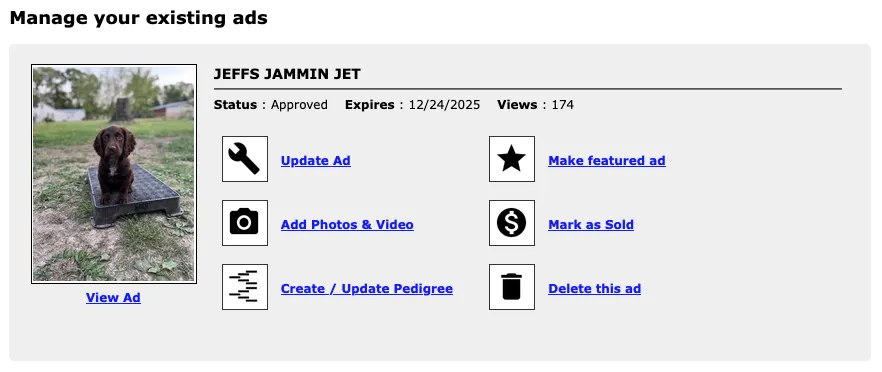Click the wrench icon for updating ad
Image resolution: width=882 pixels, height=372 pixels.
click(x=245, y=159)
